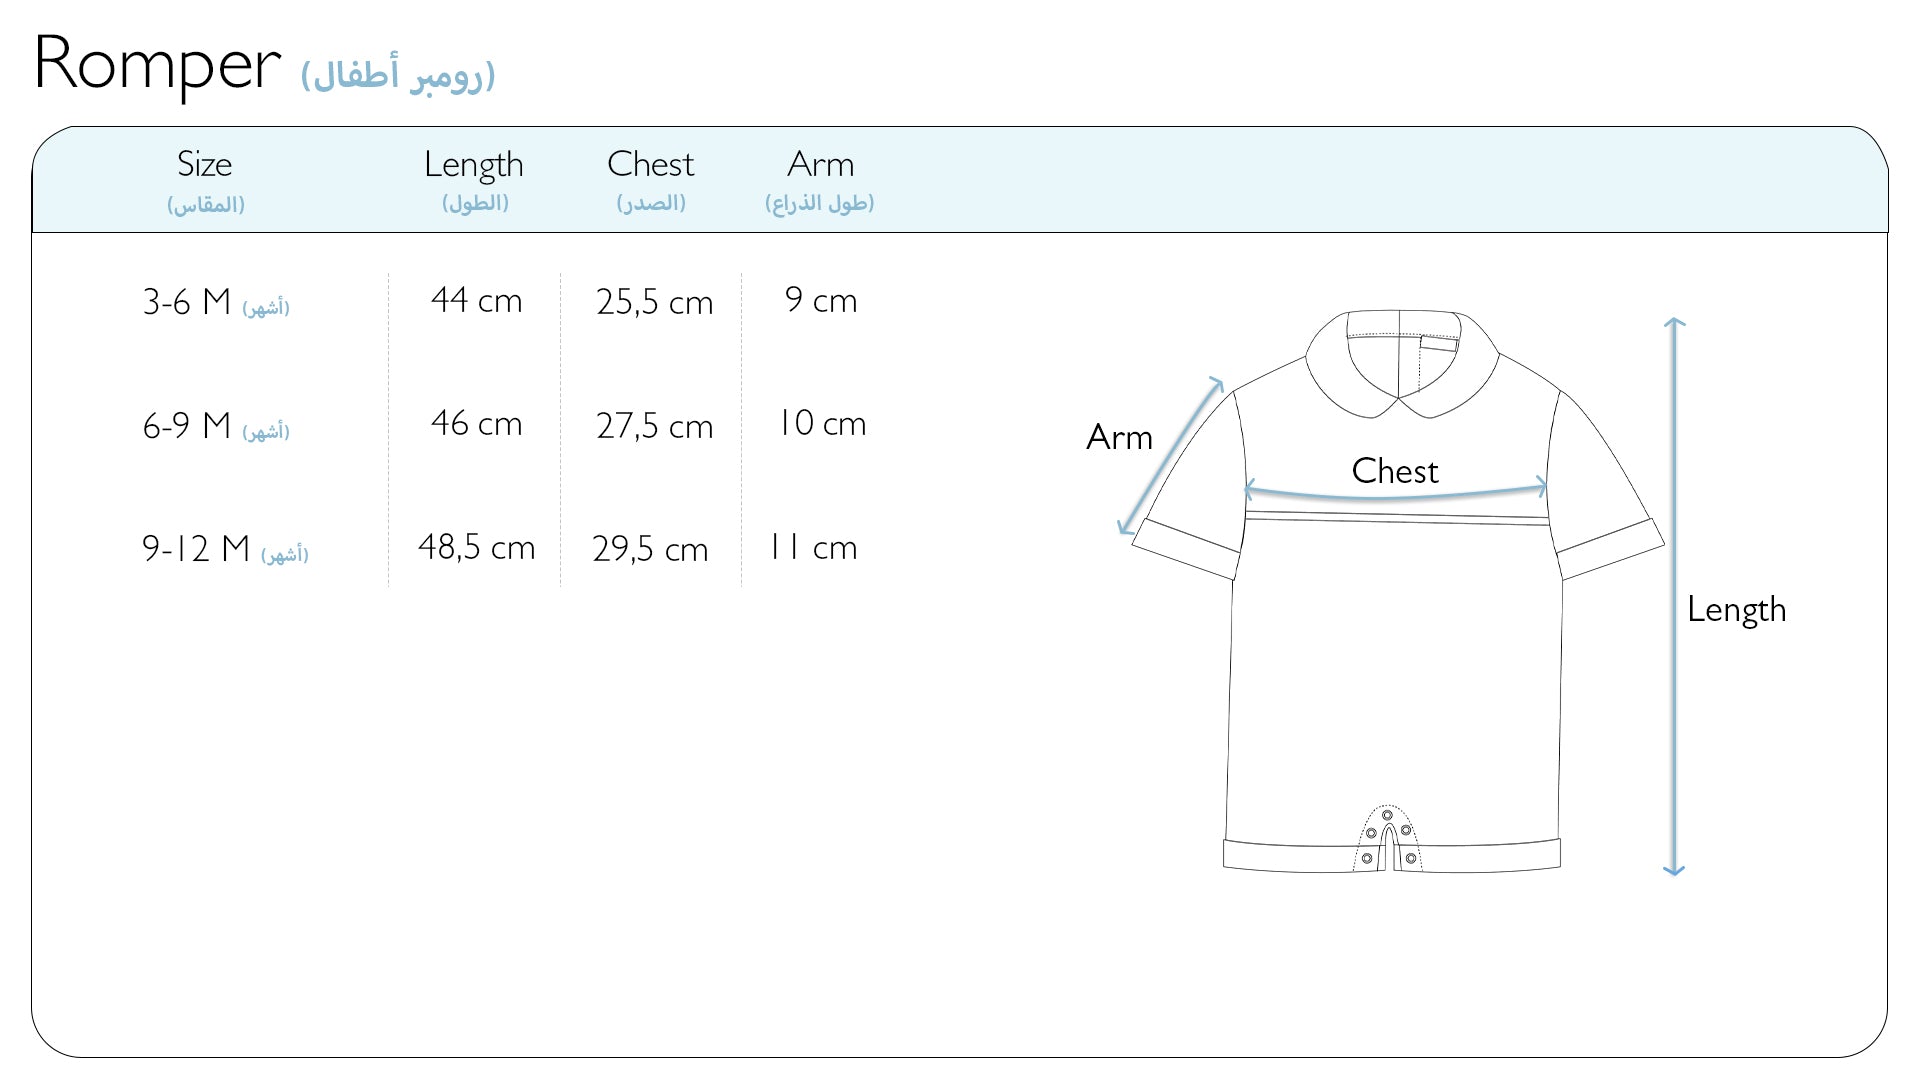Click the Arabic subtitle under Length header
Screen dimensions: 1920x1080
click(x=475, y=203)
